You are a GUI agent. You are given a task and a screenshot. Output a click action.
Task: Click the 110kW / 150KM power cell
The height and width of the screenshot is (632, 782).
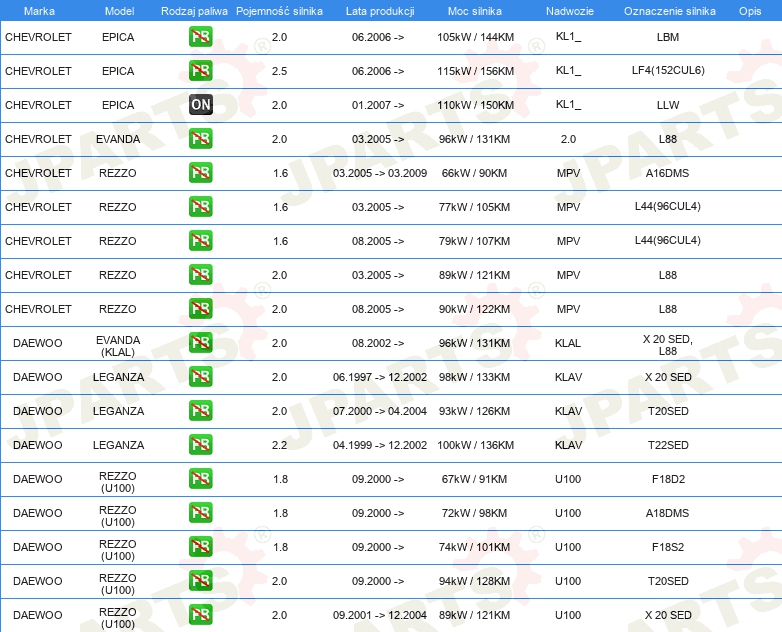[475, 105]
